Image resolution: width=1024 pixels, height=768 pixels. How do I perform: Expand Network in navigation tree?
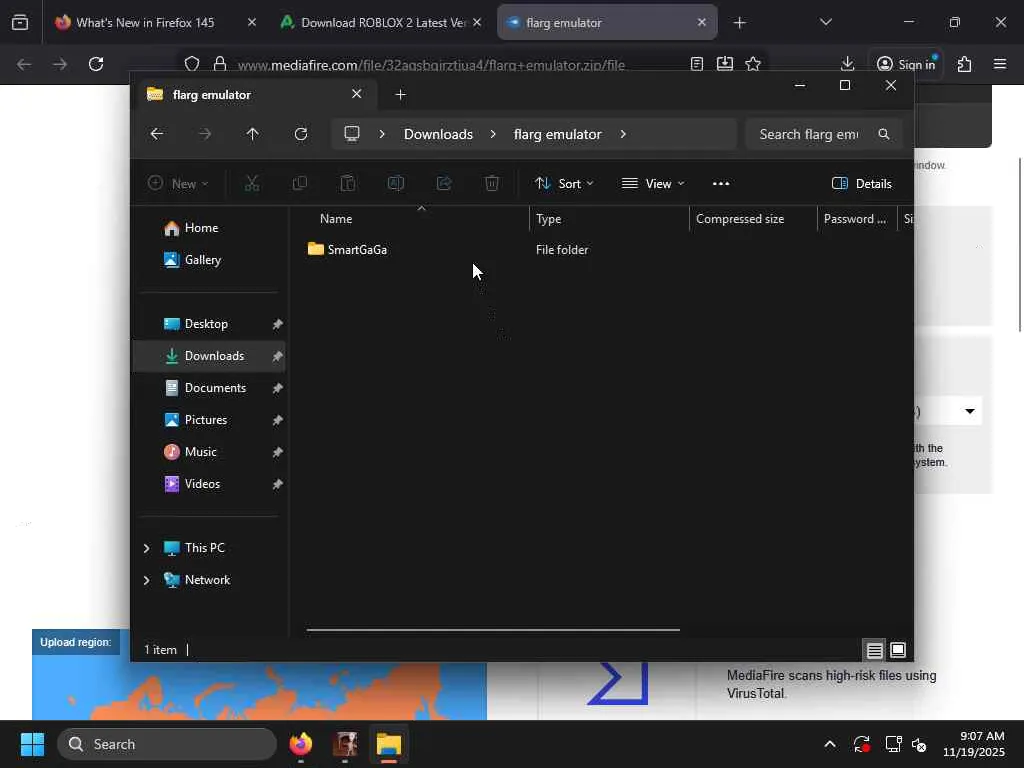tap(146, 580)
